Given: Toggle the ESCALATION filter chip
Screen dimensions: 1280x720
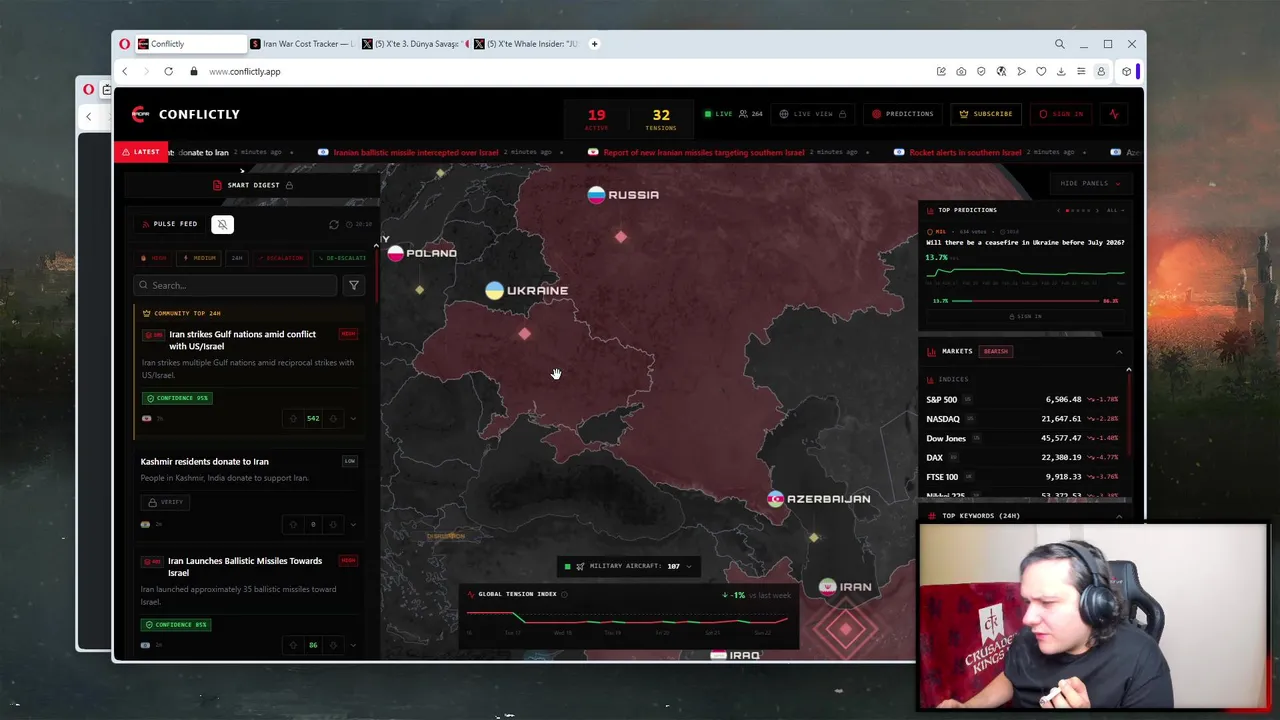Looking at the screenshot, I should pyautogui.click(x=280, y=258).
